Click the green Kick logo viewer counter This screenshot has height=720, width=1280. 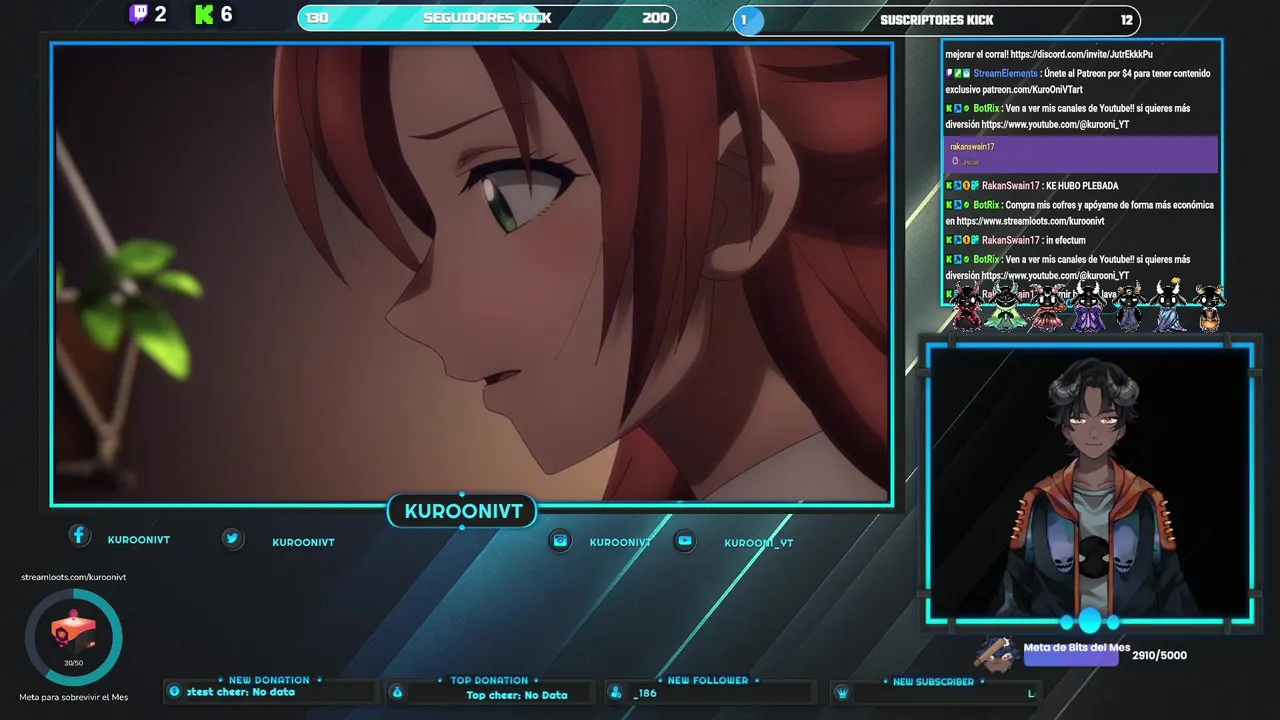point(213,15)
